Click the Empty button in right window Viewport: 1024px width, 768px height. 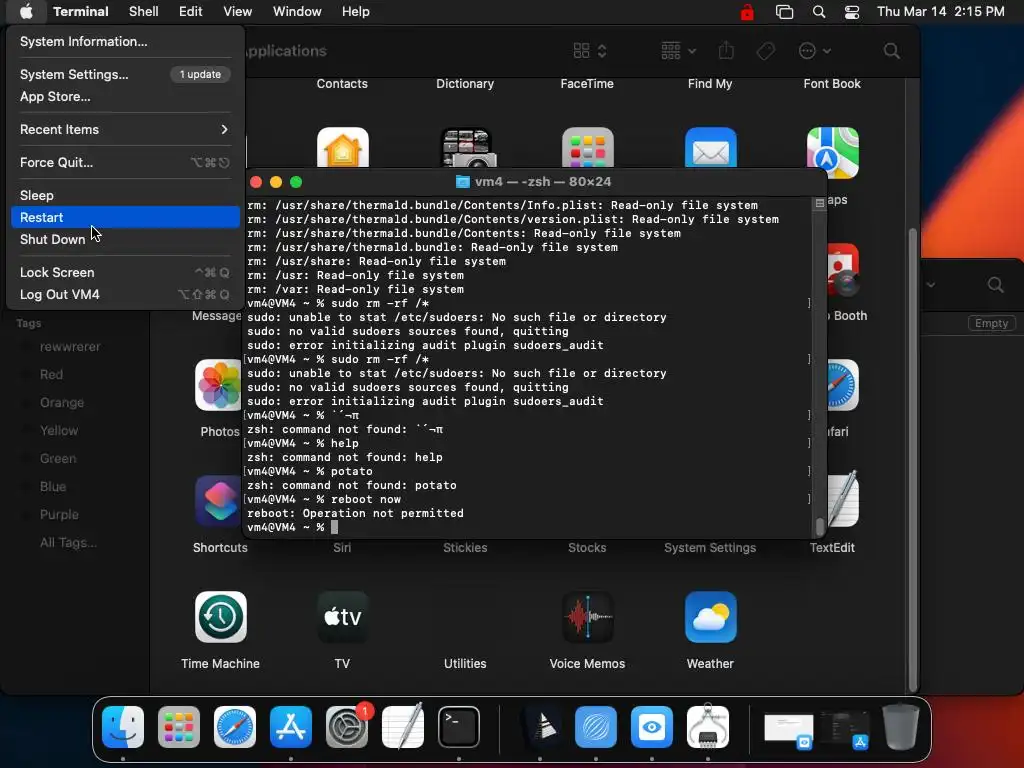coord(991,323)
